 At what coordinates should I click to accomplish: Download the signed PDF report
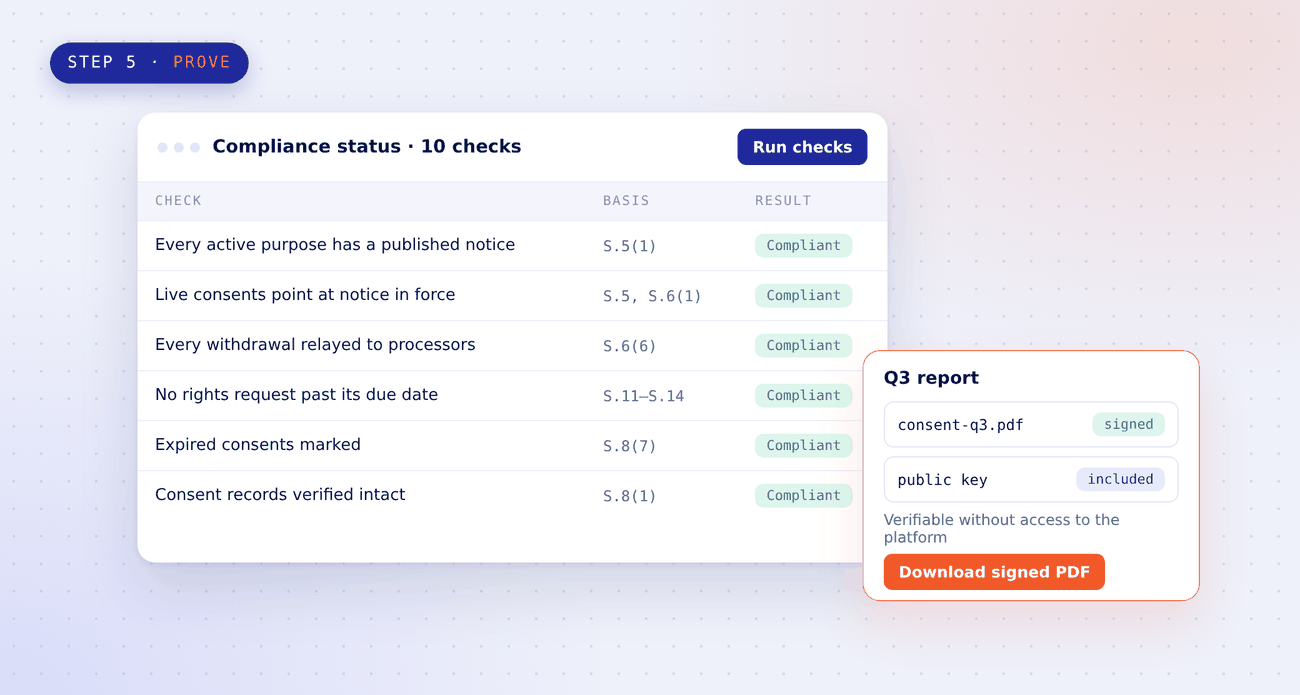(994, 572)
